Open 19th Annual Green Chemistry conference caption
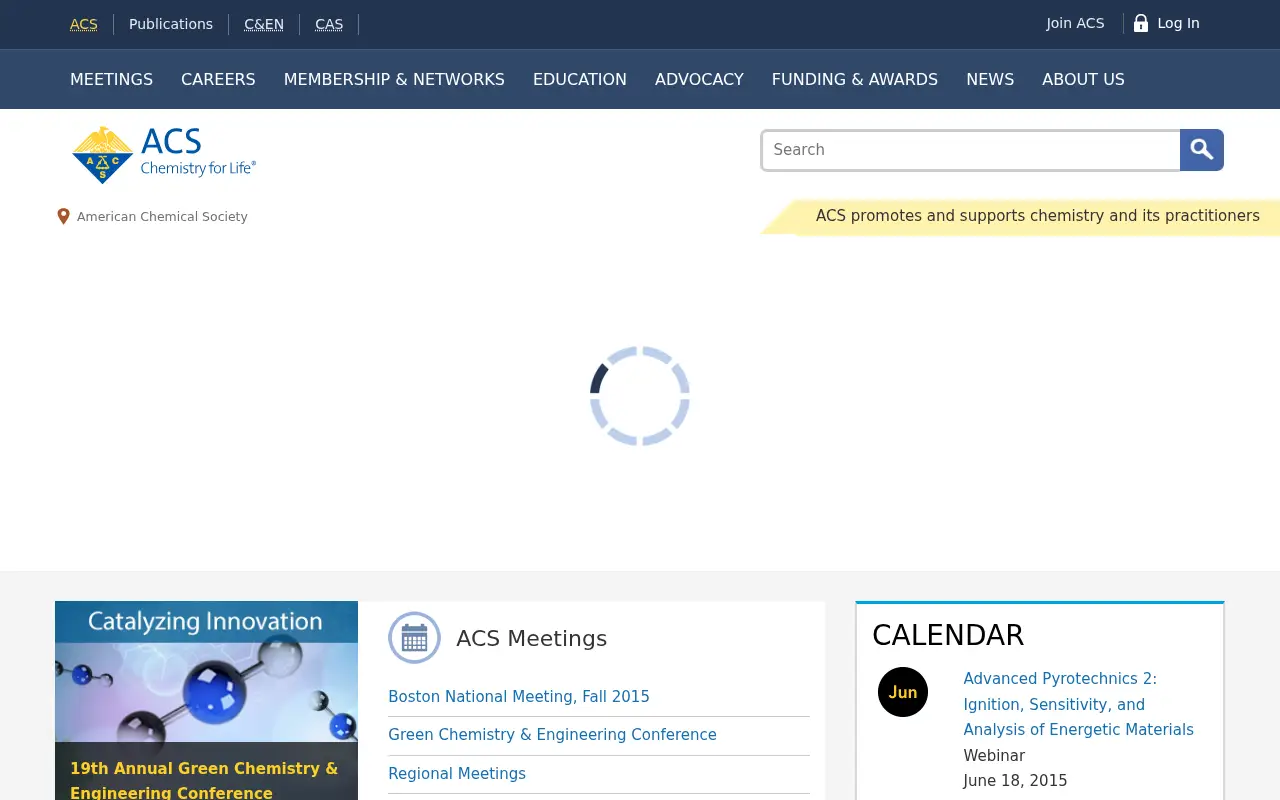The width and height of the screenshot is (1280, 800). click(204, 780)
